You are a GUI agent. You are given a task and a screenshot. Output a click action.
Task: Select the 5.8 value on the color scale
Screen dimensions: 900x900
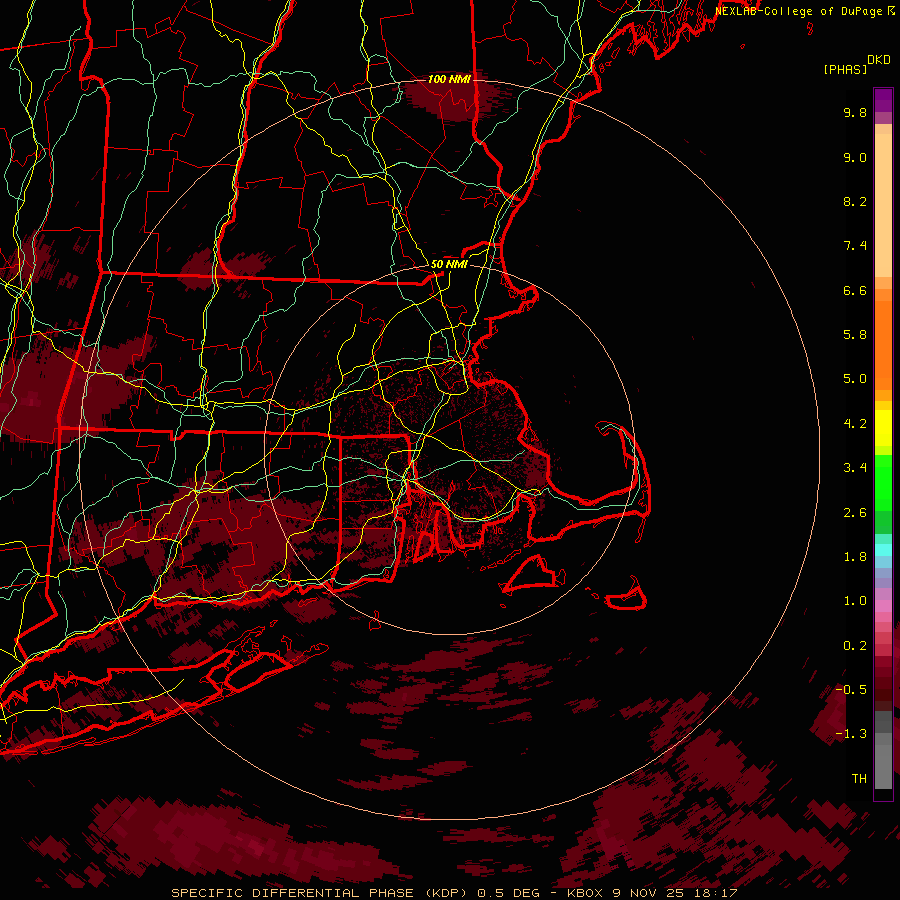(855, 335)
